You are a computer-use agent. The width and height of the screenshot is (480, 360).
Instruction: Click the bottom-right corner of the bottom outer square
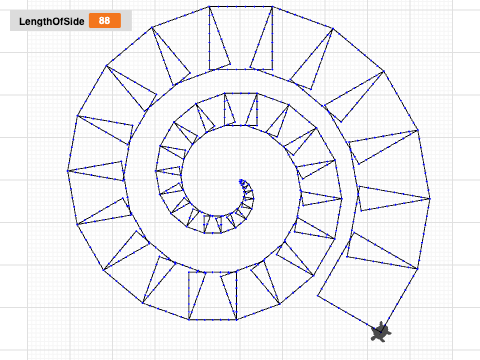pyautogui.click(x=237, y=320)
